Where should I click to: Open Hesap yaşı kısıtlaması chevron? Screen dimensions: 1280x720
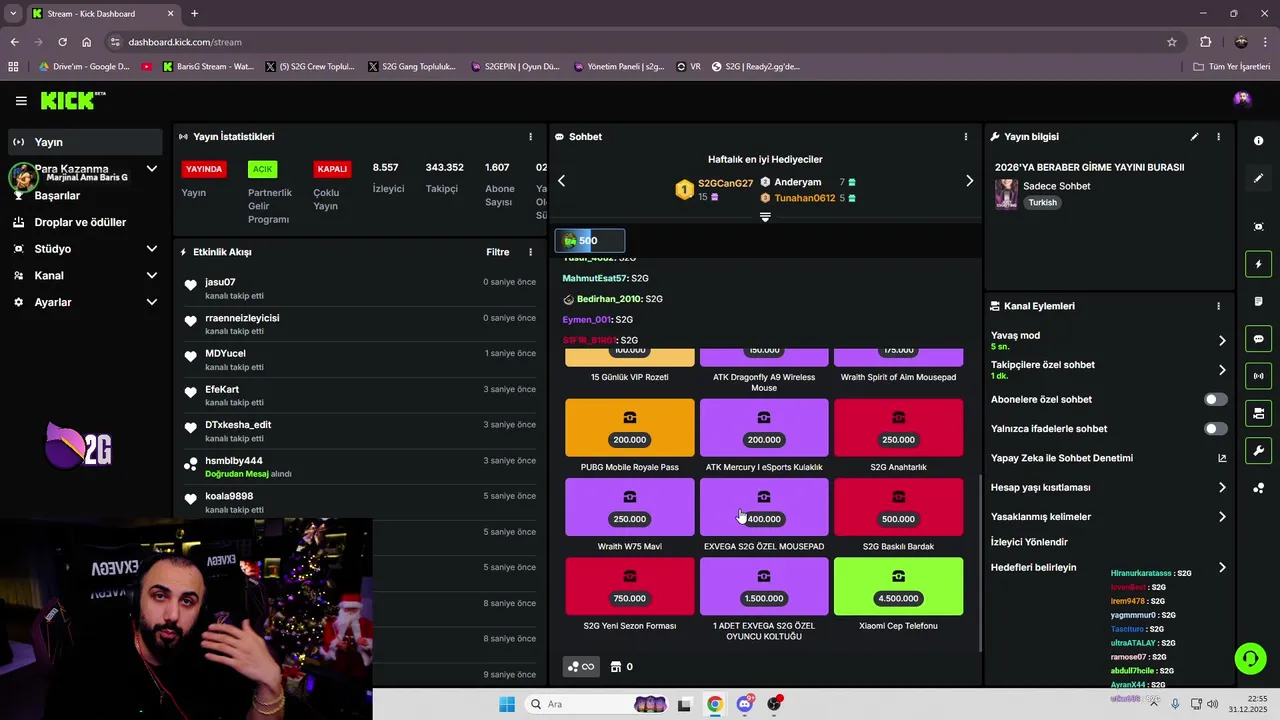tap(1221, 488)
